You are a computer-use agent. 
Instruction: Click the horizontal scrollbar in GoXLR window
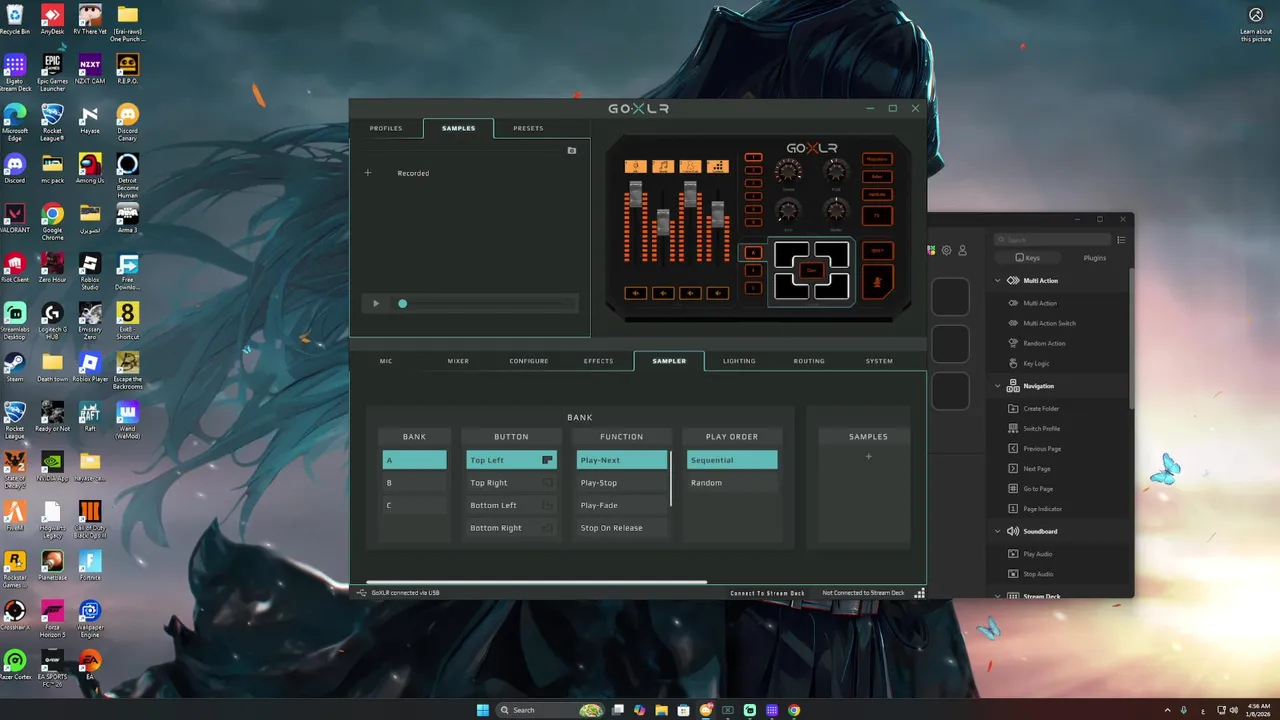[x=537, y=582]
